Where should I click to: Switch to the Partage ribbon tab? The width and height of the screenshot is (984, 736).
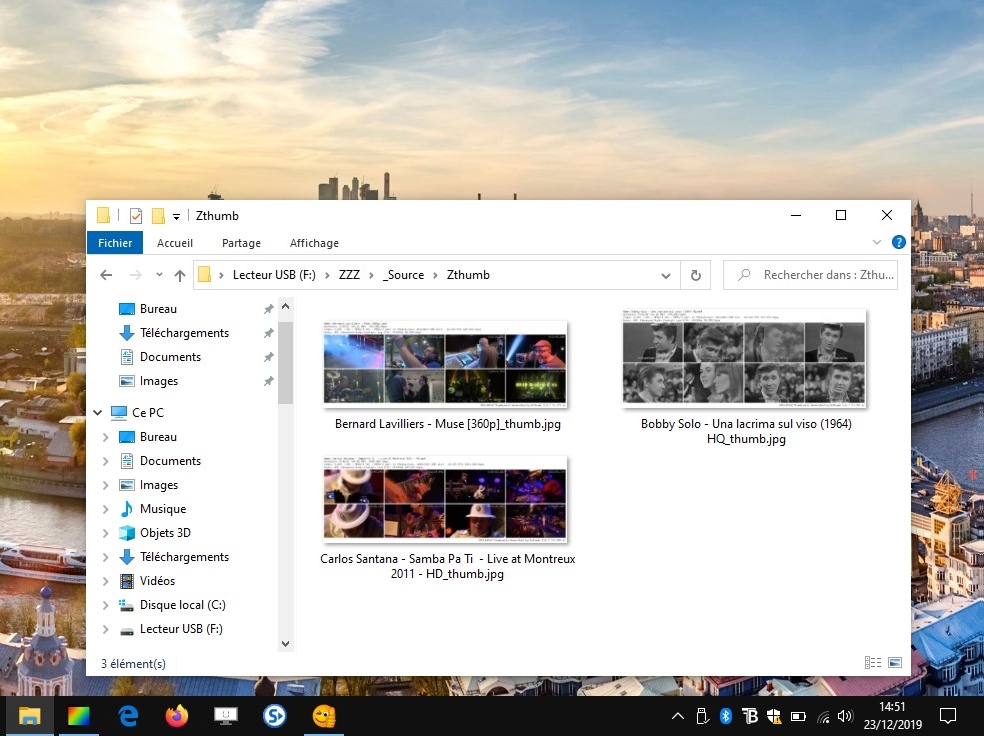click(241, 243)
